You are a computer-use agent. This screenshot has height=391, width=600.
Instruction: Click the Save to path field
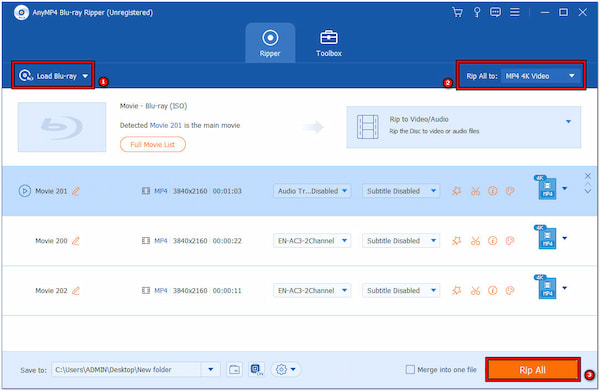coord(126,370)
